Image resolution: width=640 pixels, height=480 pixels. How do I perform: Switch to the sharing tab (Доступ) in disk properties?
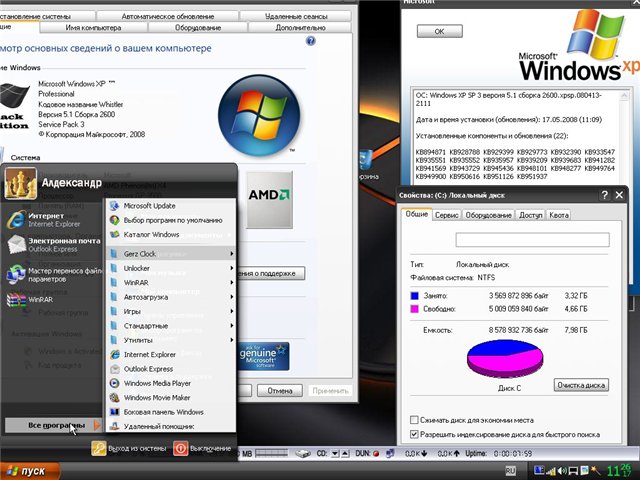[x=530, y=215]
